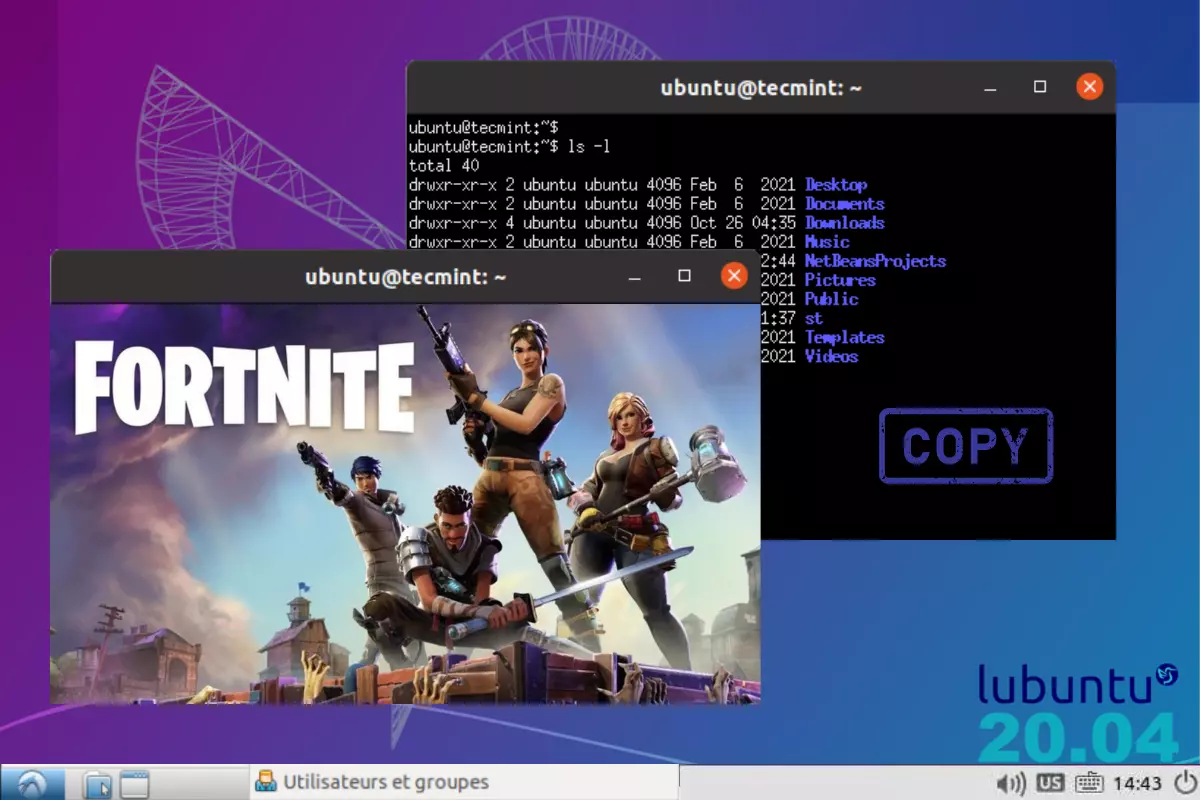This screenshot has width=1200, height=800.
Task: Click the Documents directory in terminal listing
Action: 845,204
